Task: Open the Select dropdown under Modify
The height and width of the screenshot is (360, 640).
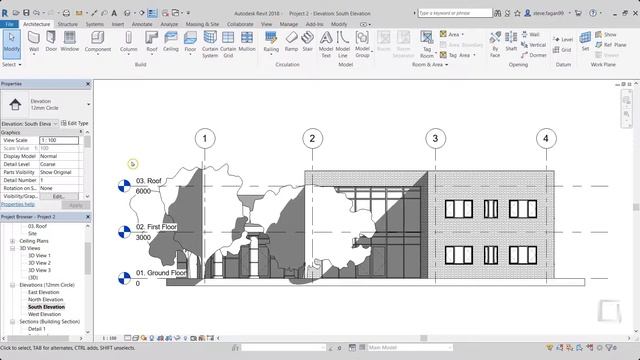Action: 11,64
